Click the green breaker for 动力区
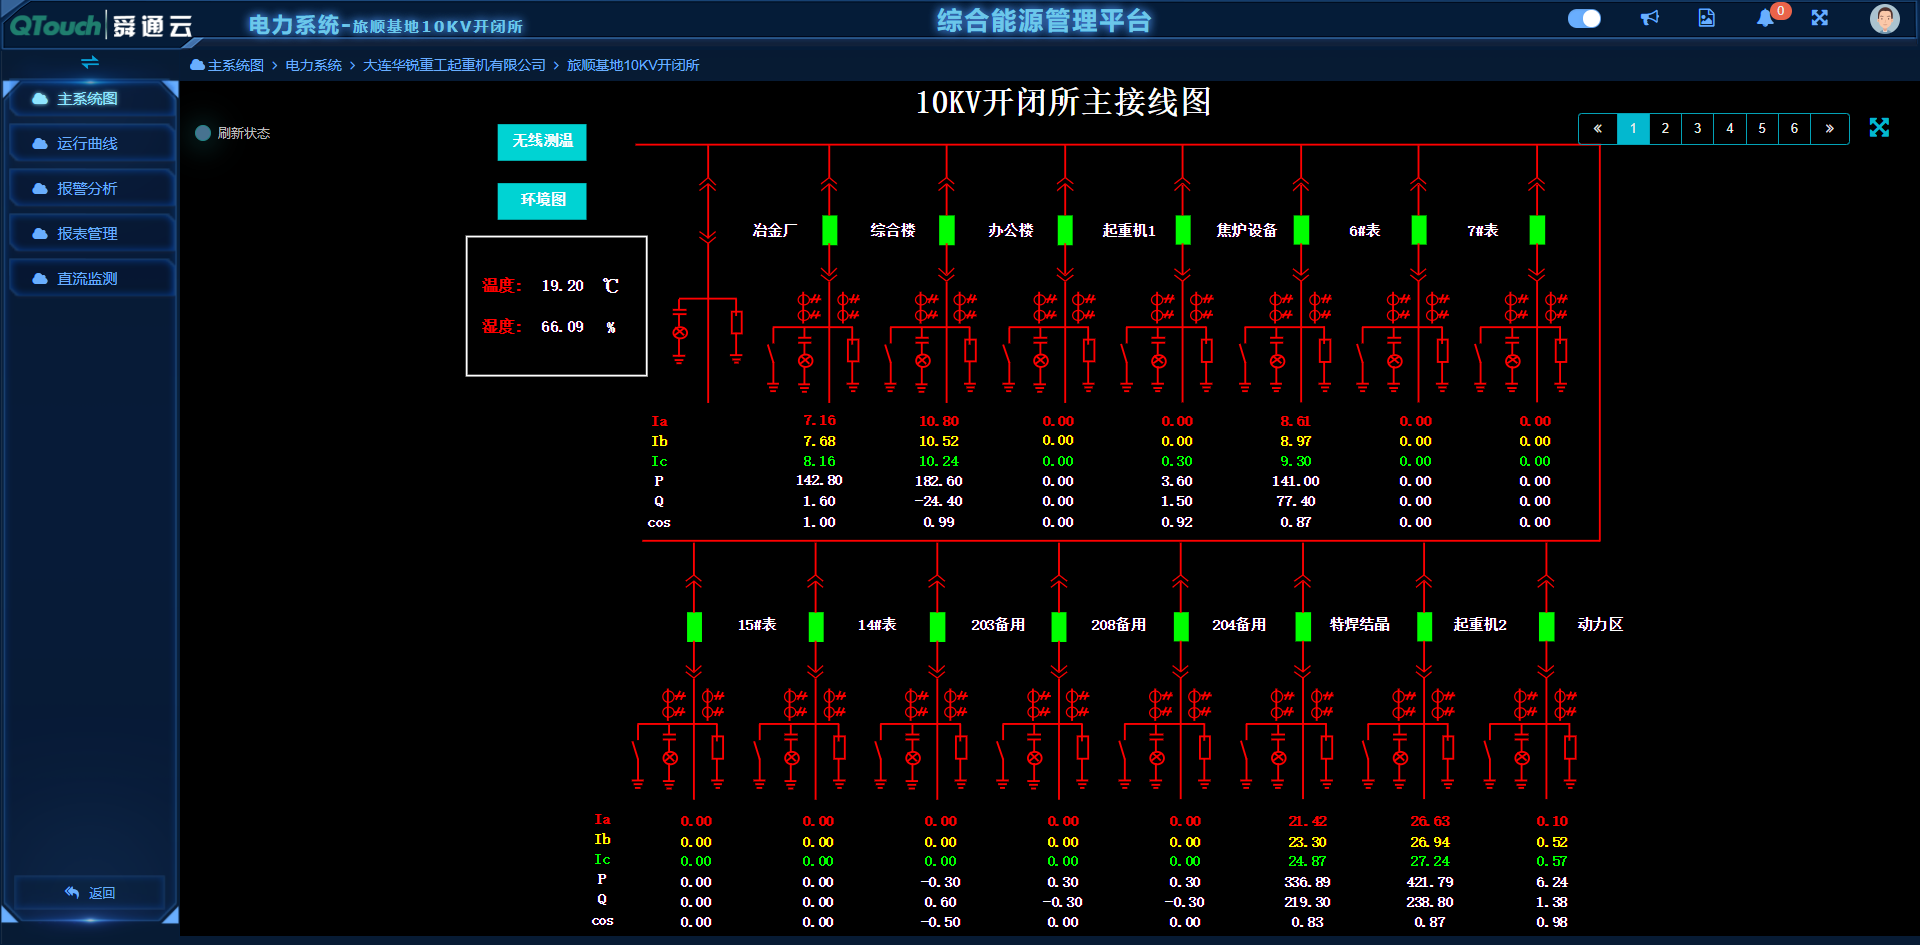Image resolution: width=1920 pixels, height=945 pixels. pos(1546,626)
